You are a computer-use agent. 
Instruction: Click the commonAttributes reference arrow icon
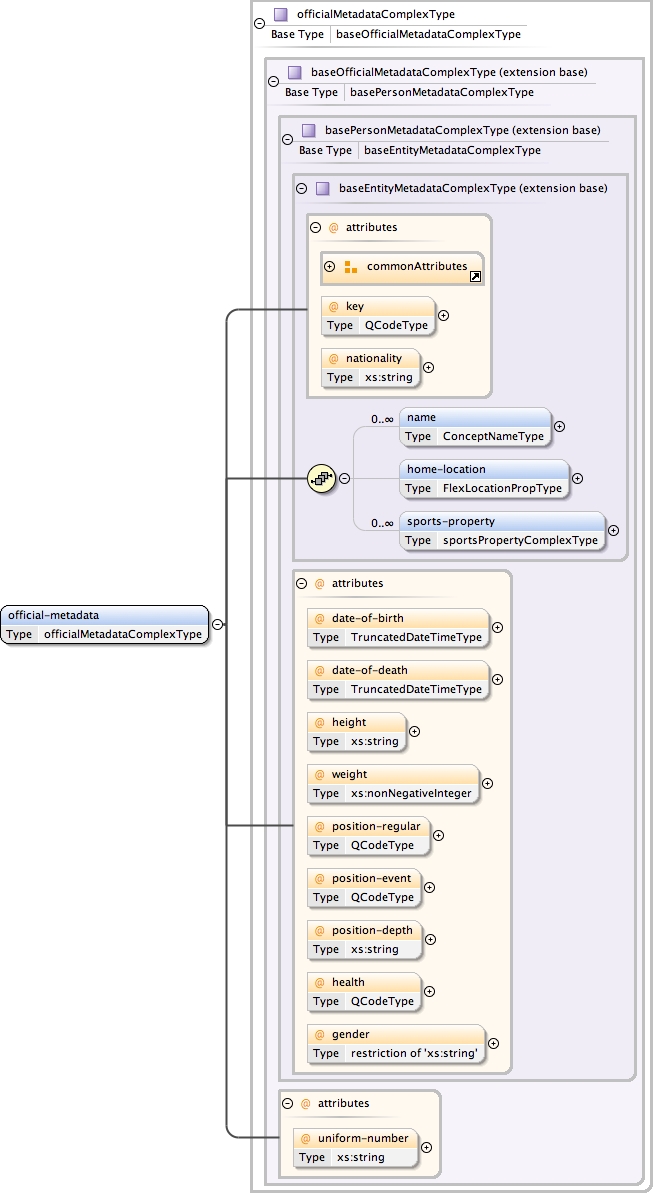(475, 275)
